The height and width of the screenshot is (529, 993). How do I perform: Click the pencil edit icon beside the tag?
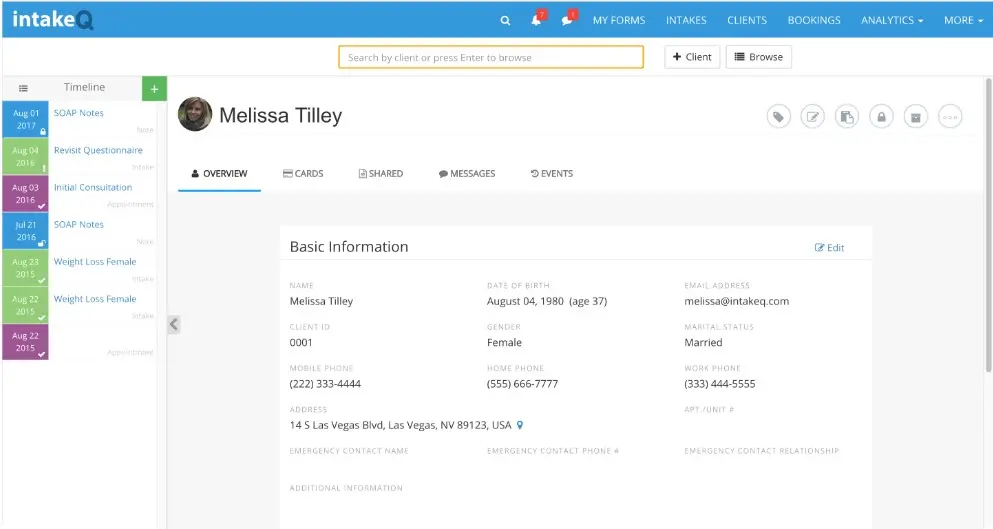[x=813, y=117]
